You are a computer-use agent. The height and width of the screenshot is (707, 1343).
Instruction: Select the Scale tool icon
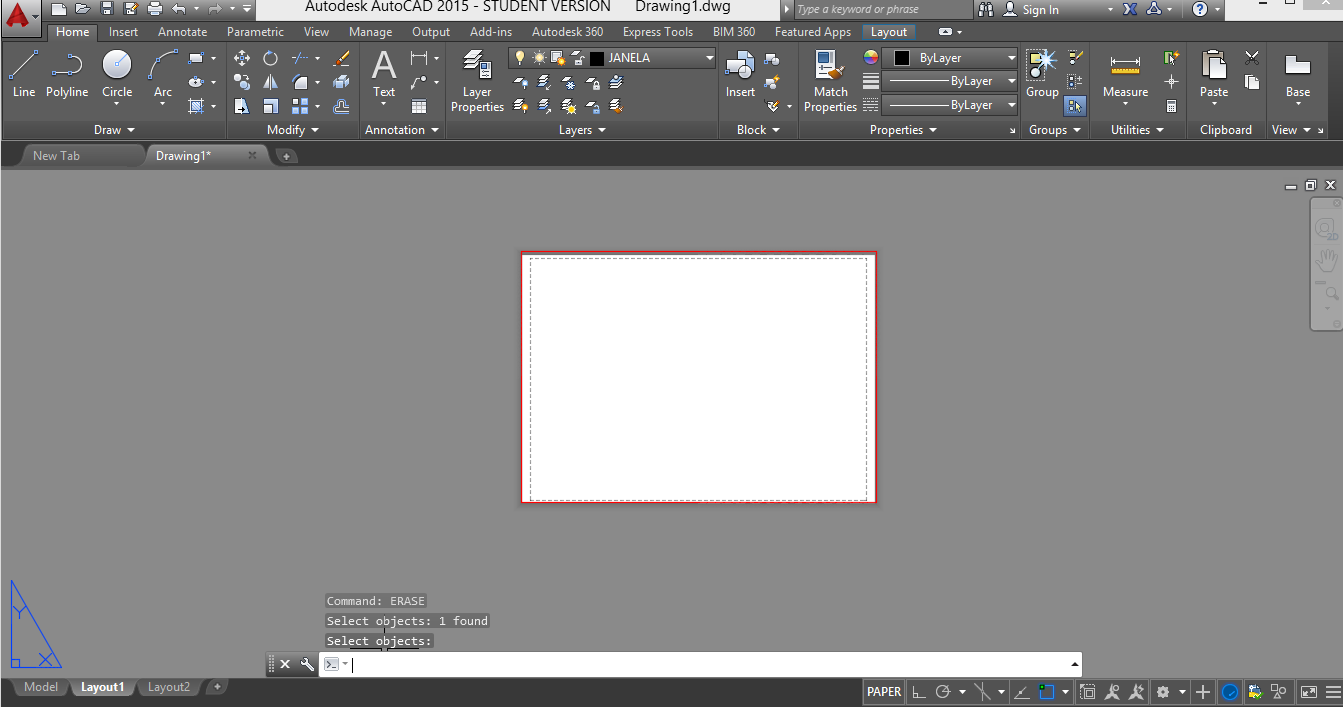coord(270,106)
